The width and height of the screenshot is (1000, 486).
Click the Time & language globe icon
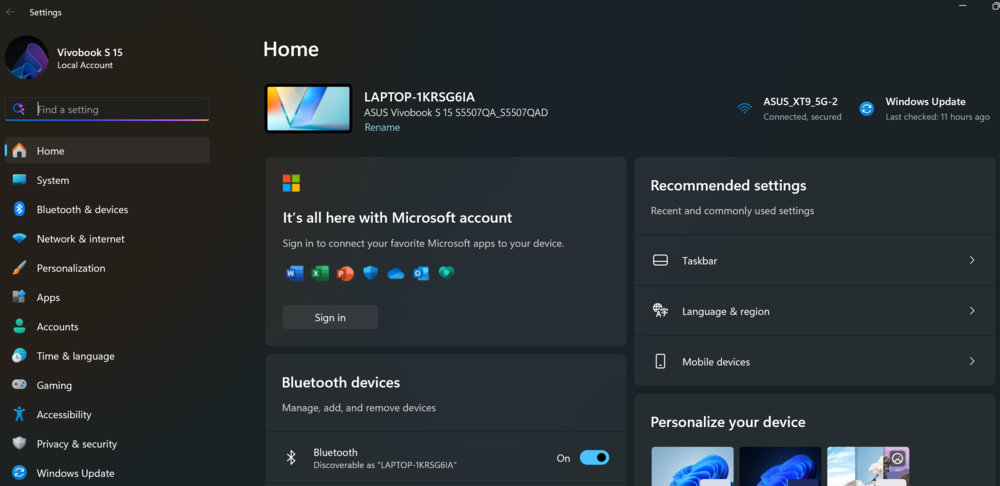pyautogui.click(x=20, y=356)
